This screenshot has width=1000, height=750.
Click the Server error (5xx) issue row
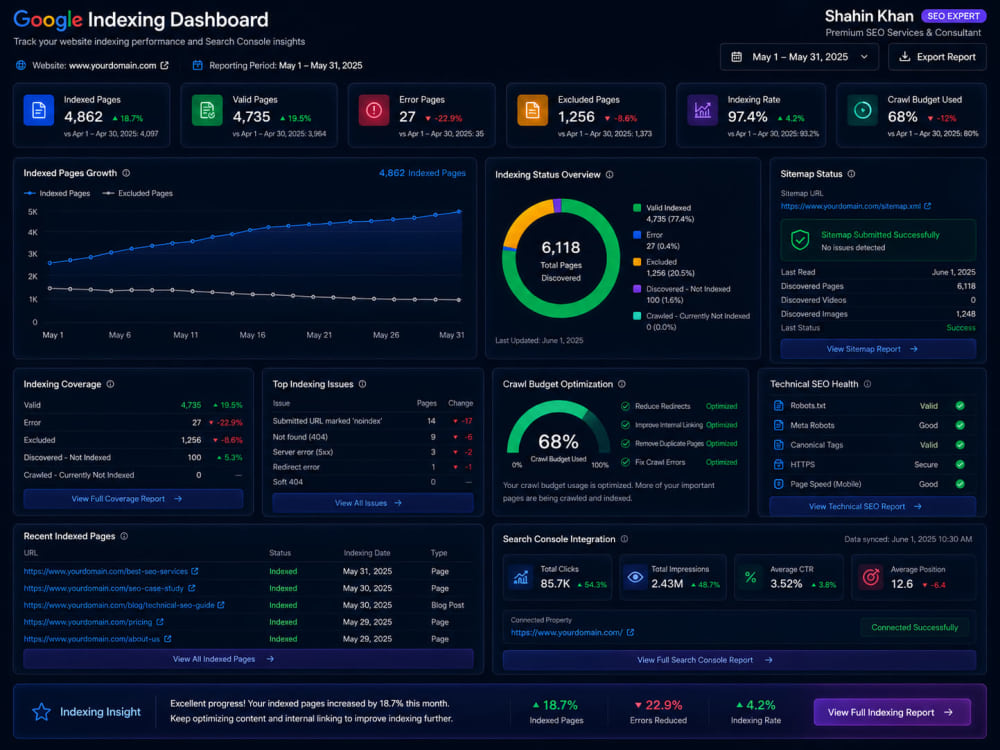(x=372, y=452)
